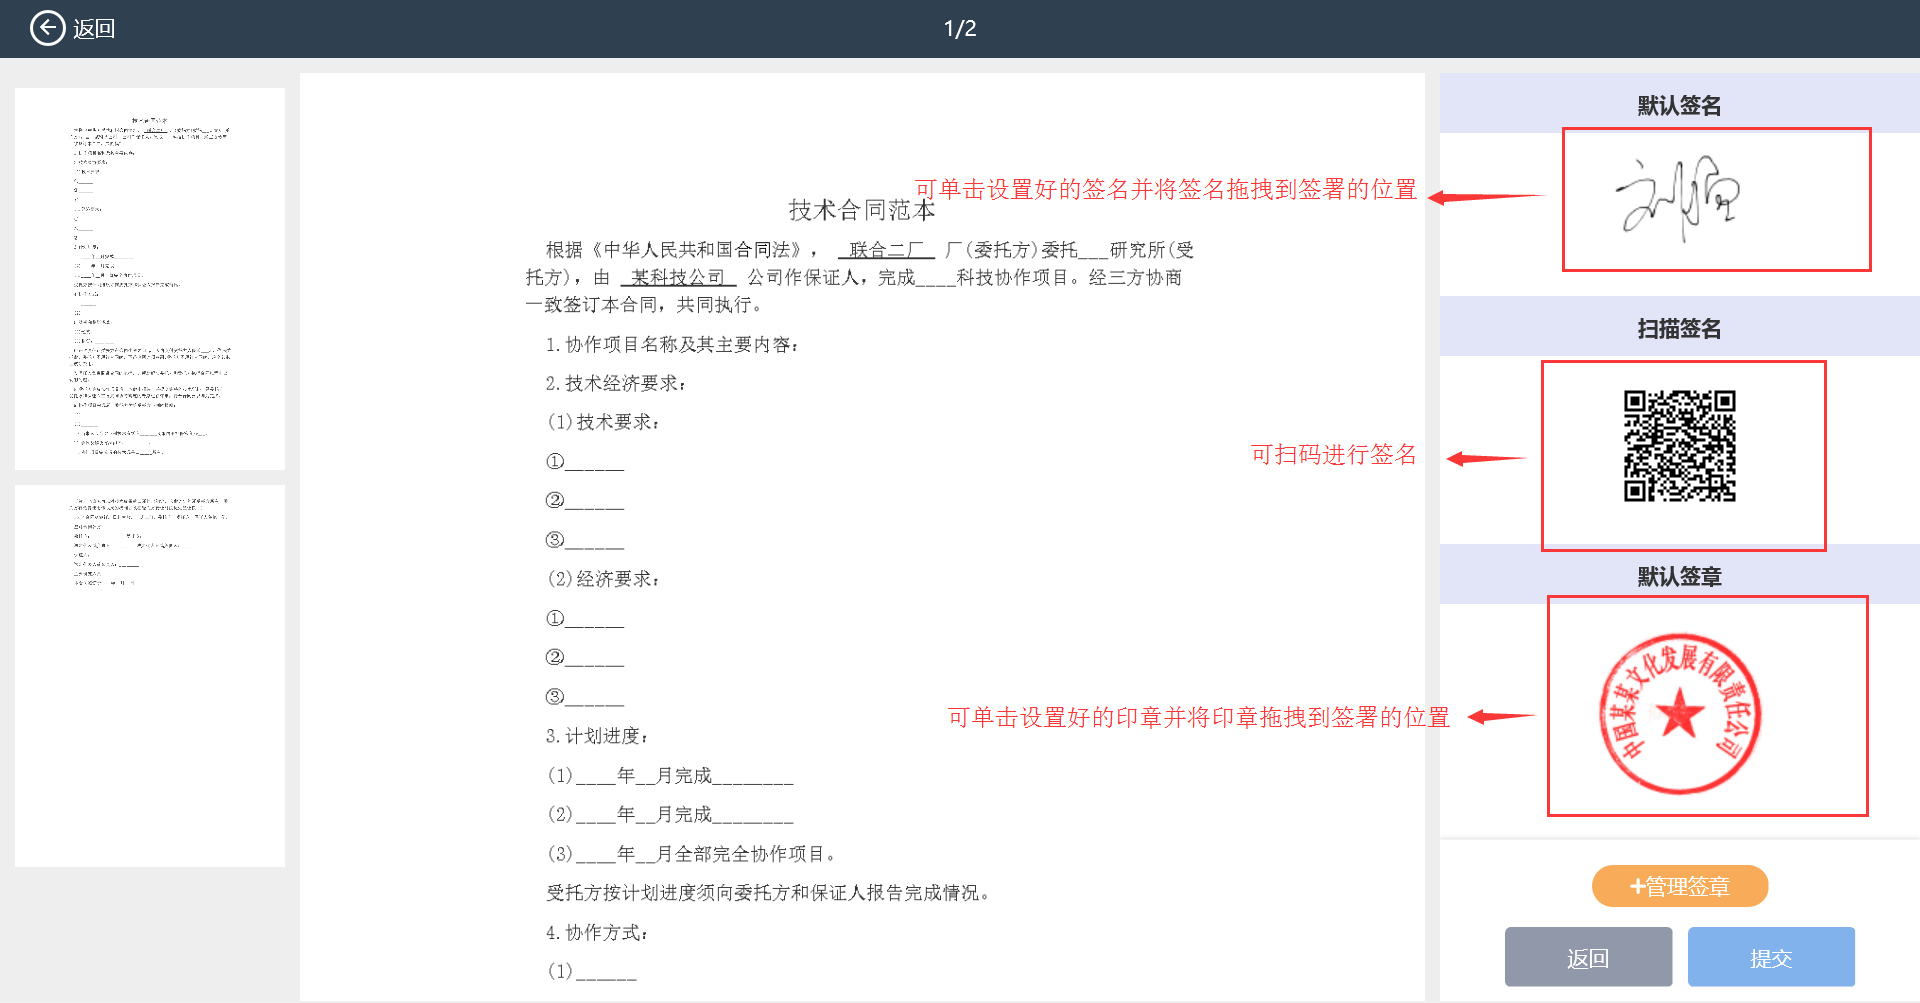This screenshot has height=1003, width=1920.
Task: Open the second page thumbnail
Action: click(x=150, y=675)
